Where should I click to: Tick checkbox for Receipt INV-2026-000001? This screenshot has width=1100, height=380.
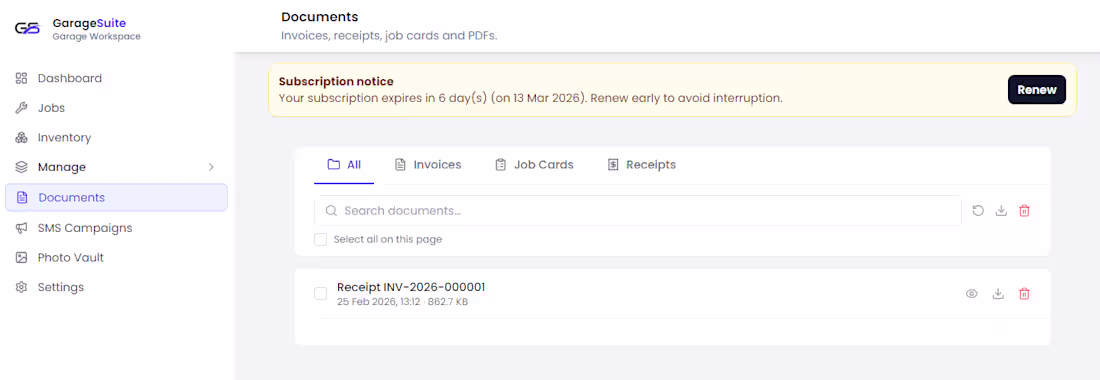pos(321,294)
